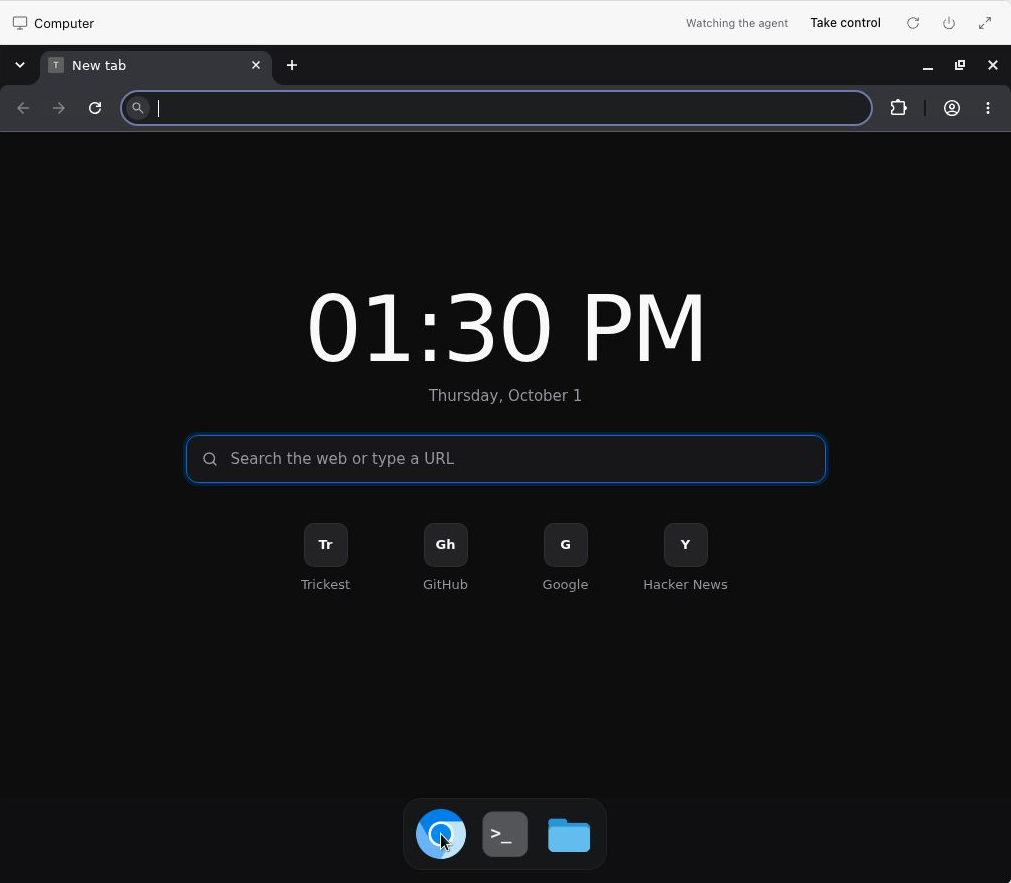Expand the tab search chevron dropdown
The width and height of the screenshot is (1011, 883).
click(x=20, y=64)
